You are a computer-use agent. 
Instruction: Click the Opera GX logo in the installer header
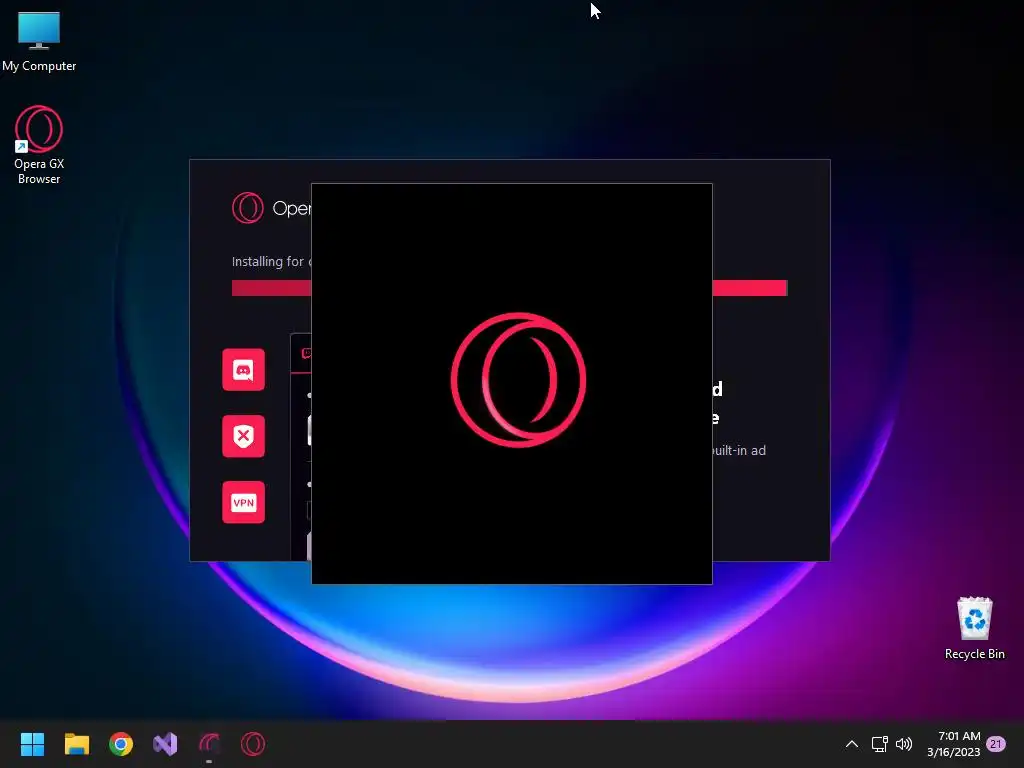coord(248,208)
